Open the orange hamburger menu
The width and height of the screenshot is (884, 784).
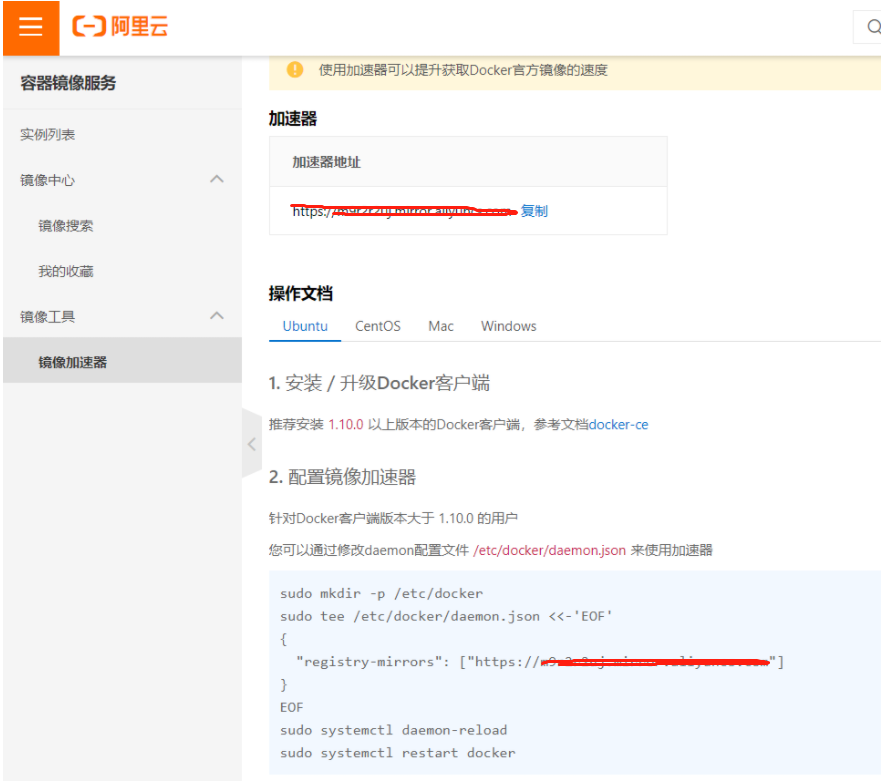(x=31, y=27)
